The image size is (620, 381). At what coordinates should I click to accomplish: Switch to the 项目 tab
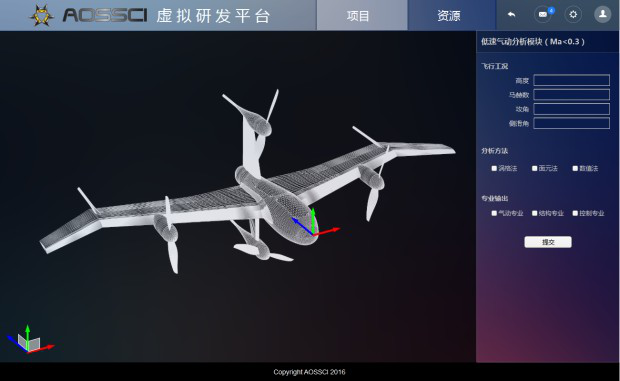358,15
